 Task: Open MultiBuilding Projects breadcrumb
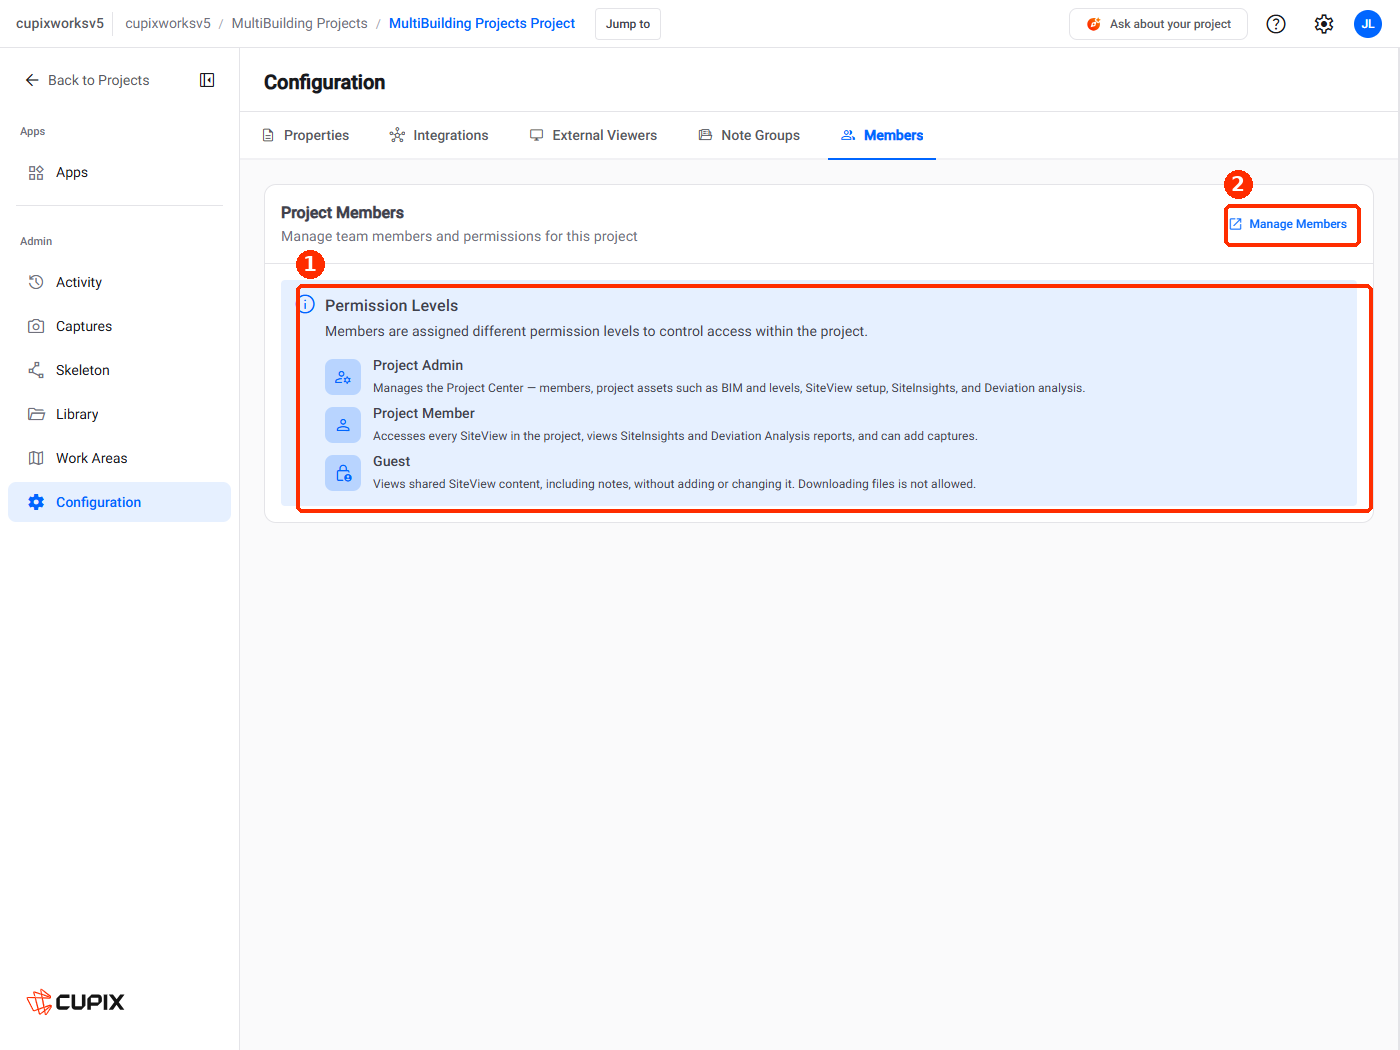click(300, 23)
